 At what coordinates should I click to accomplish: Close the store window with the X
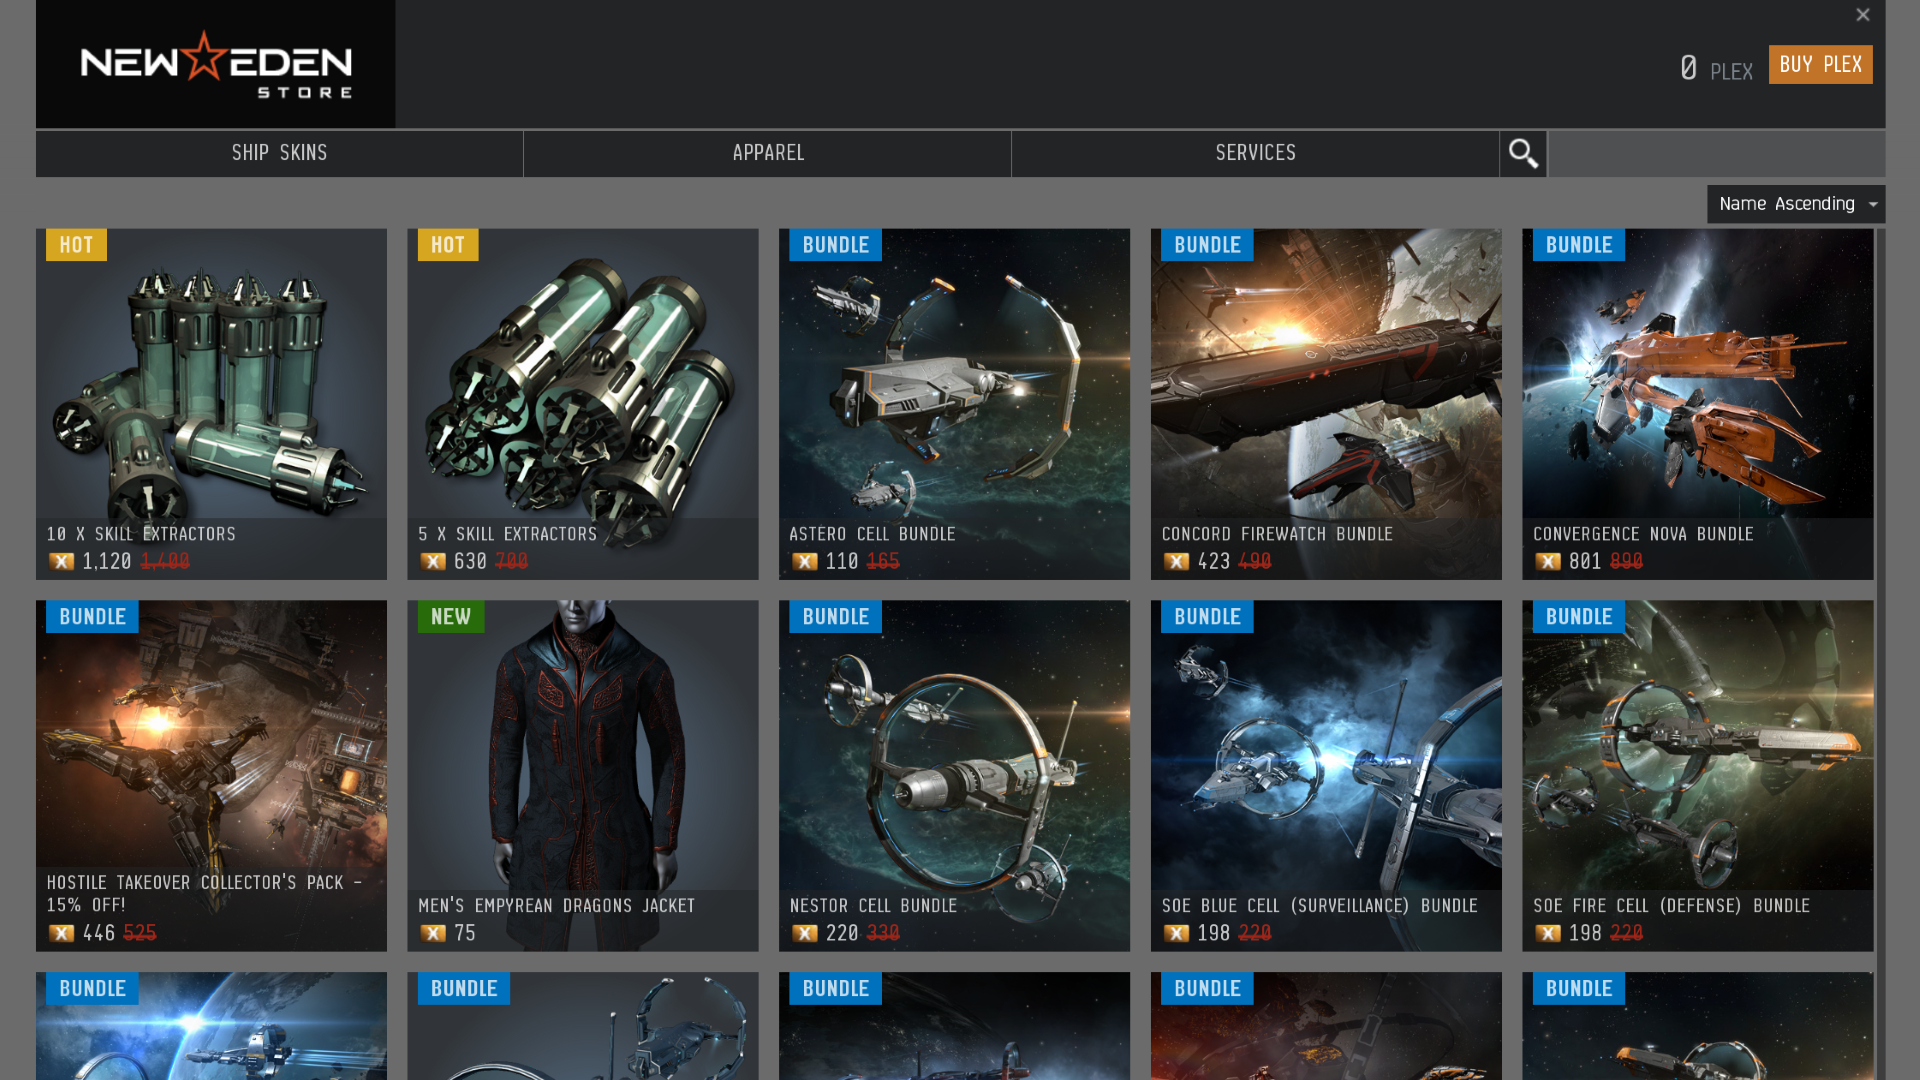pyautogui.click(x=1862, y=15)
